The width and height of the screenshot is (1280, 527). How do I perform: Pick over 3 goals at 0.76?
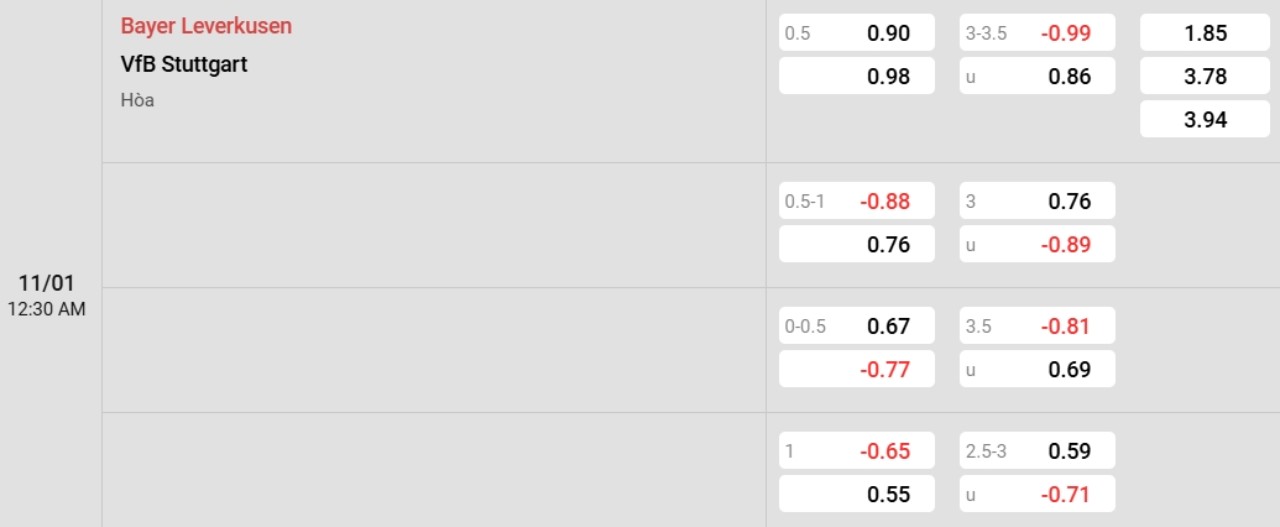1037,201
